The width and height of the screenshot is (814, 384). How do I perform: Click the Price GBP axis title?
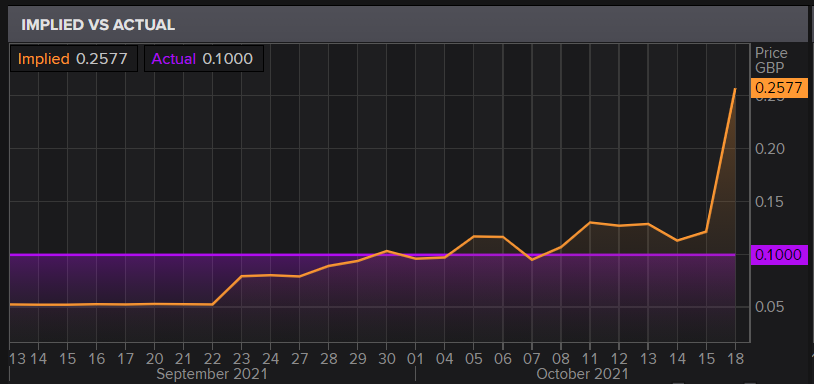(771, 60)
